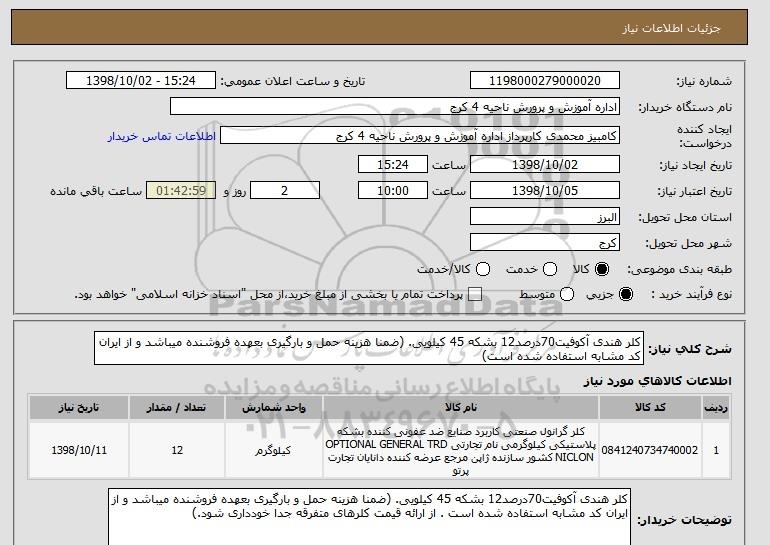The width and height of the screenshot is (770, 545).
Task: Select the متوسط purchase type radio
Action: pos(567,294)
